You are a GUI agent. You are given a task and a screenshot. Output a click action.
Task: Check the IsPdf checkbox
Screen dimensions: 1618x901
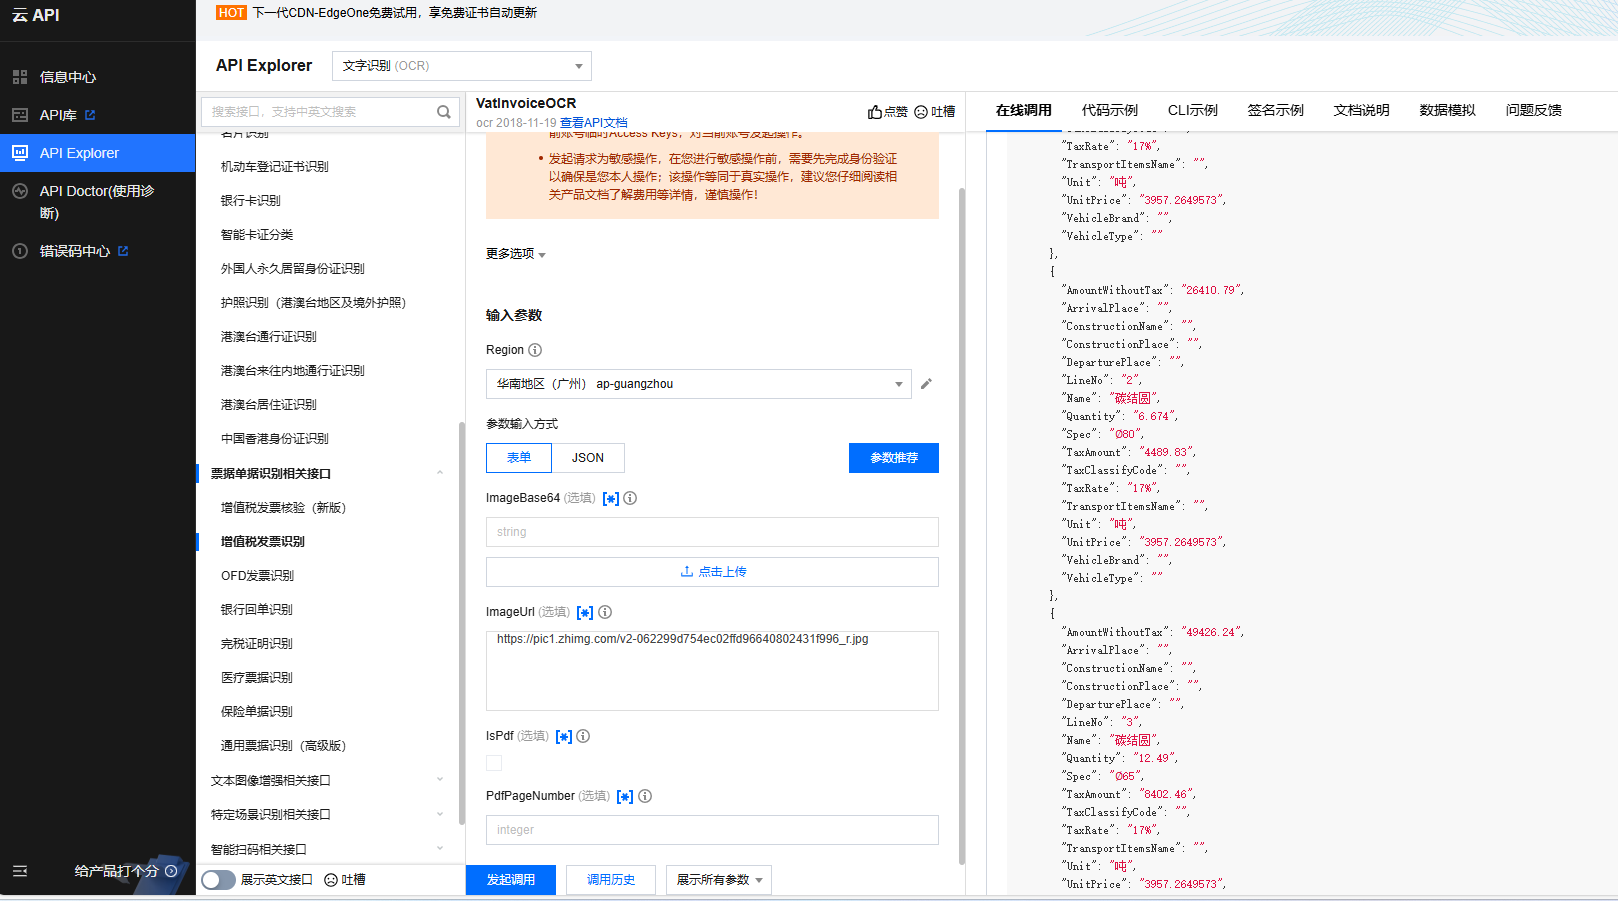(494, 763)
